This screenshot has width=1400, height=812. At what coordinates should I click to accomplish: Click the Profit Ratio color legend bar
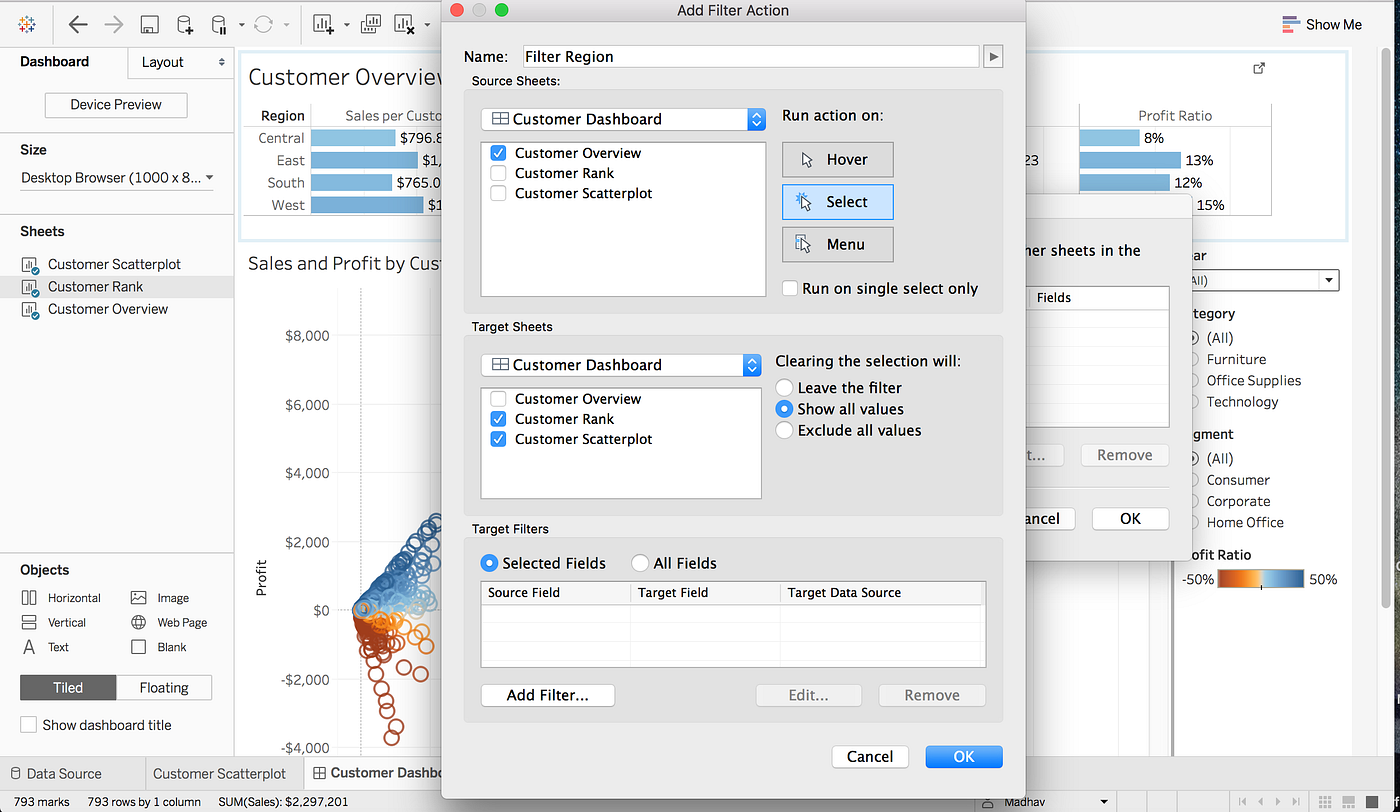1261,579
